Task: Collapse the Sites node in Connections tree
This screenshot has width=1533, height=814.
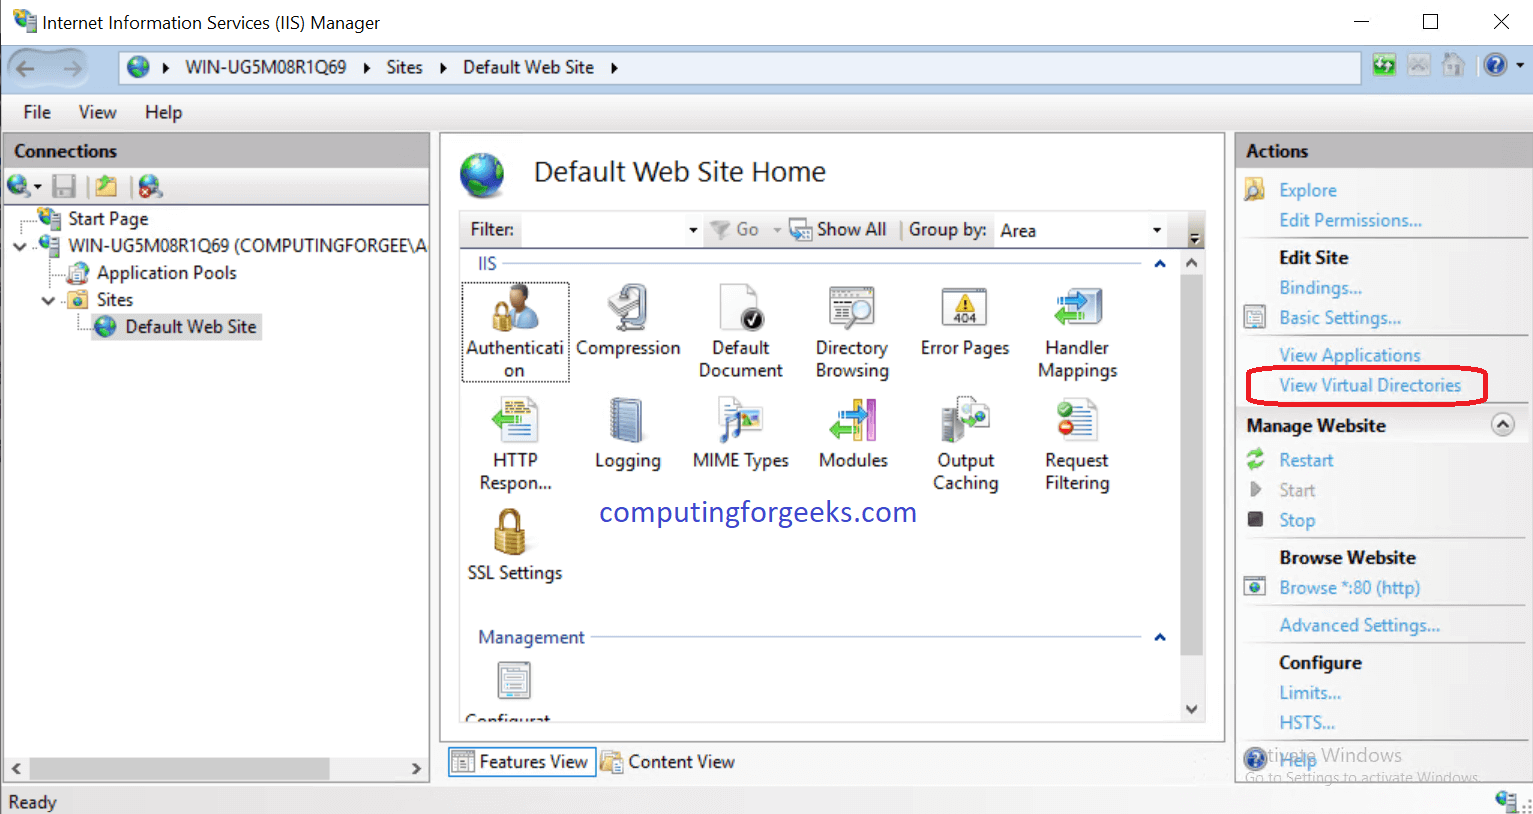Action: coord(47,299)
